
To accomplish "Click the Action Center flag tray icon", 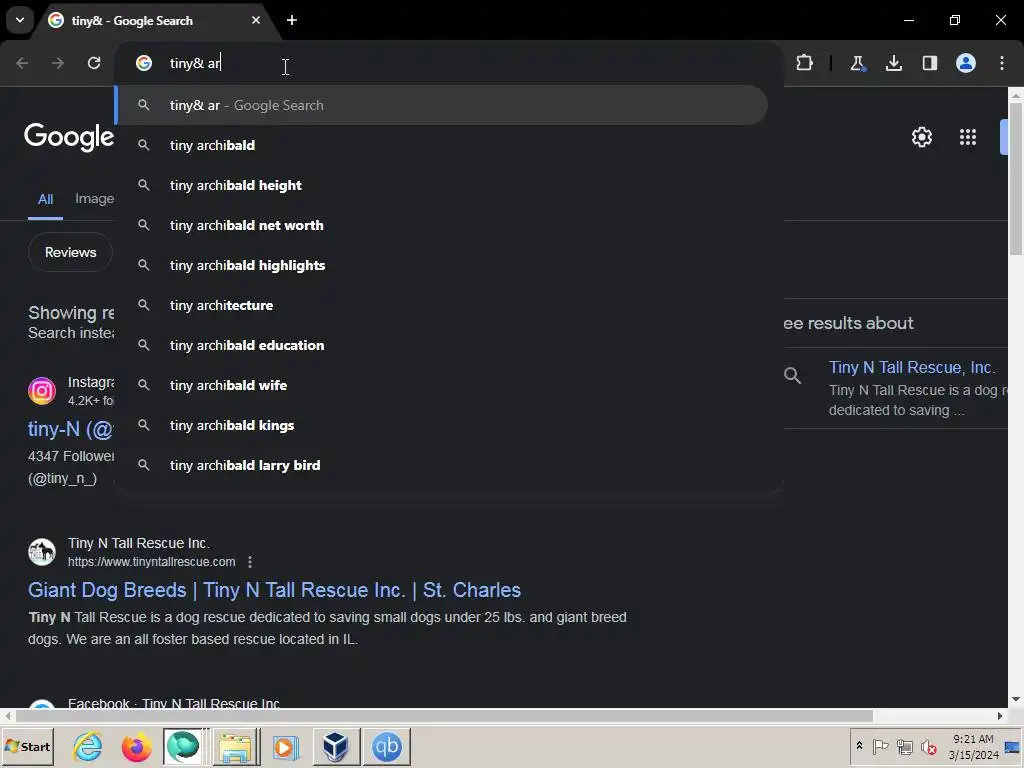I will click(880, 746).
